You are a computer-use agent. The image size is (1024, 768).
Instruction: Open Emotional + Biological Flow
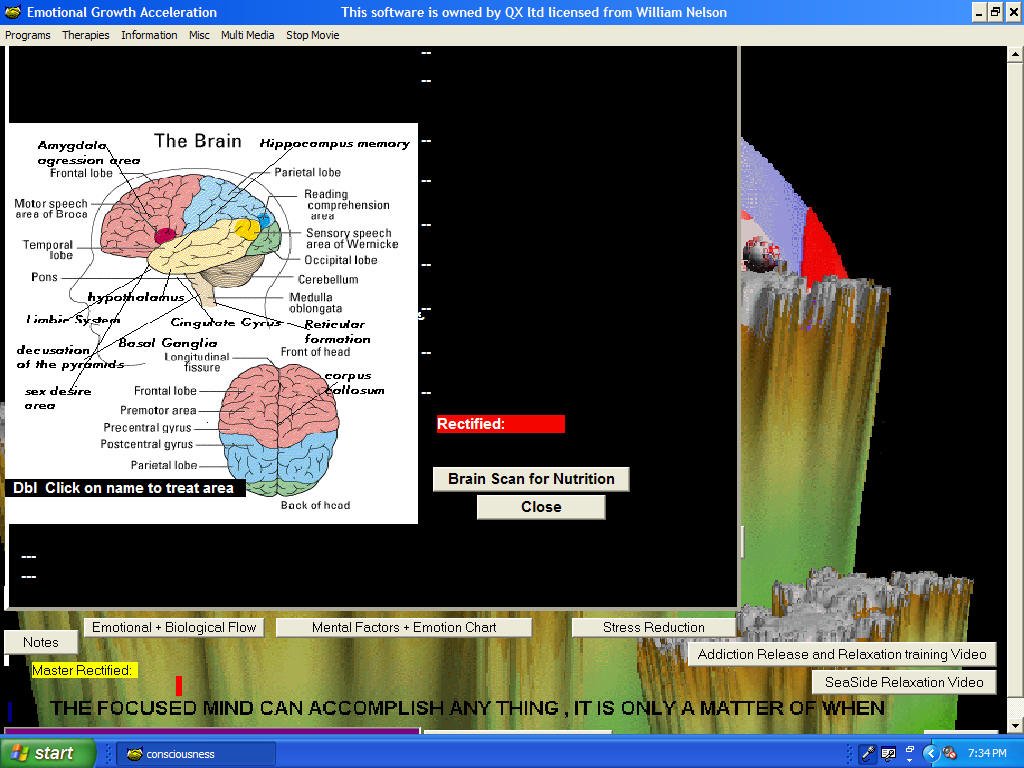click(x=174, y=627)
